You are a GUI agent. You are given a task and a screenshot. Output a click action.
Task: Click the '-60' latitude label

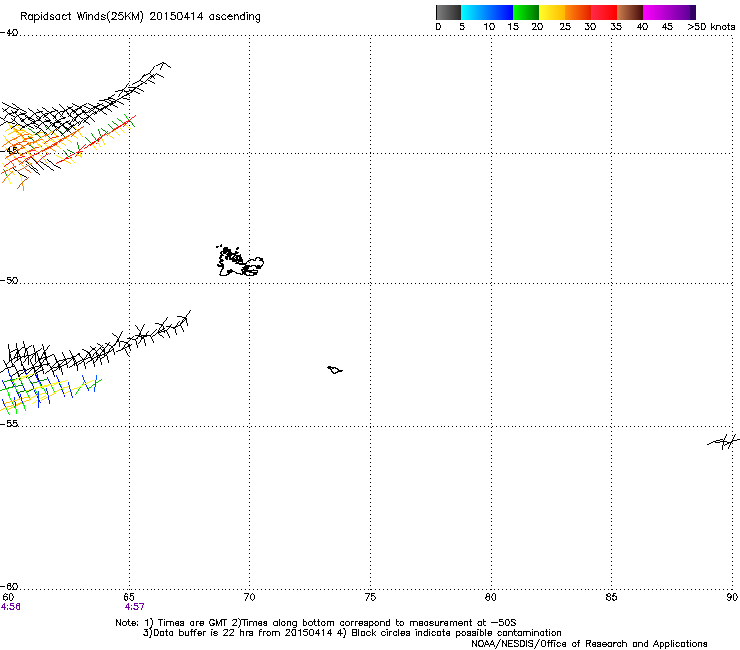[9, 586]
